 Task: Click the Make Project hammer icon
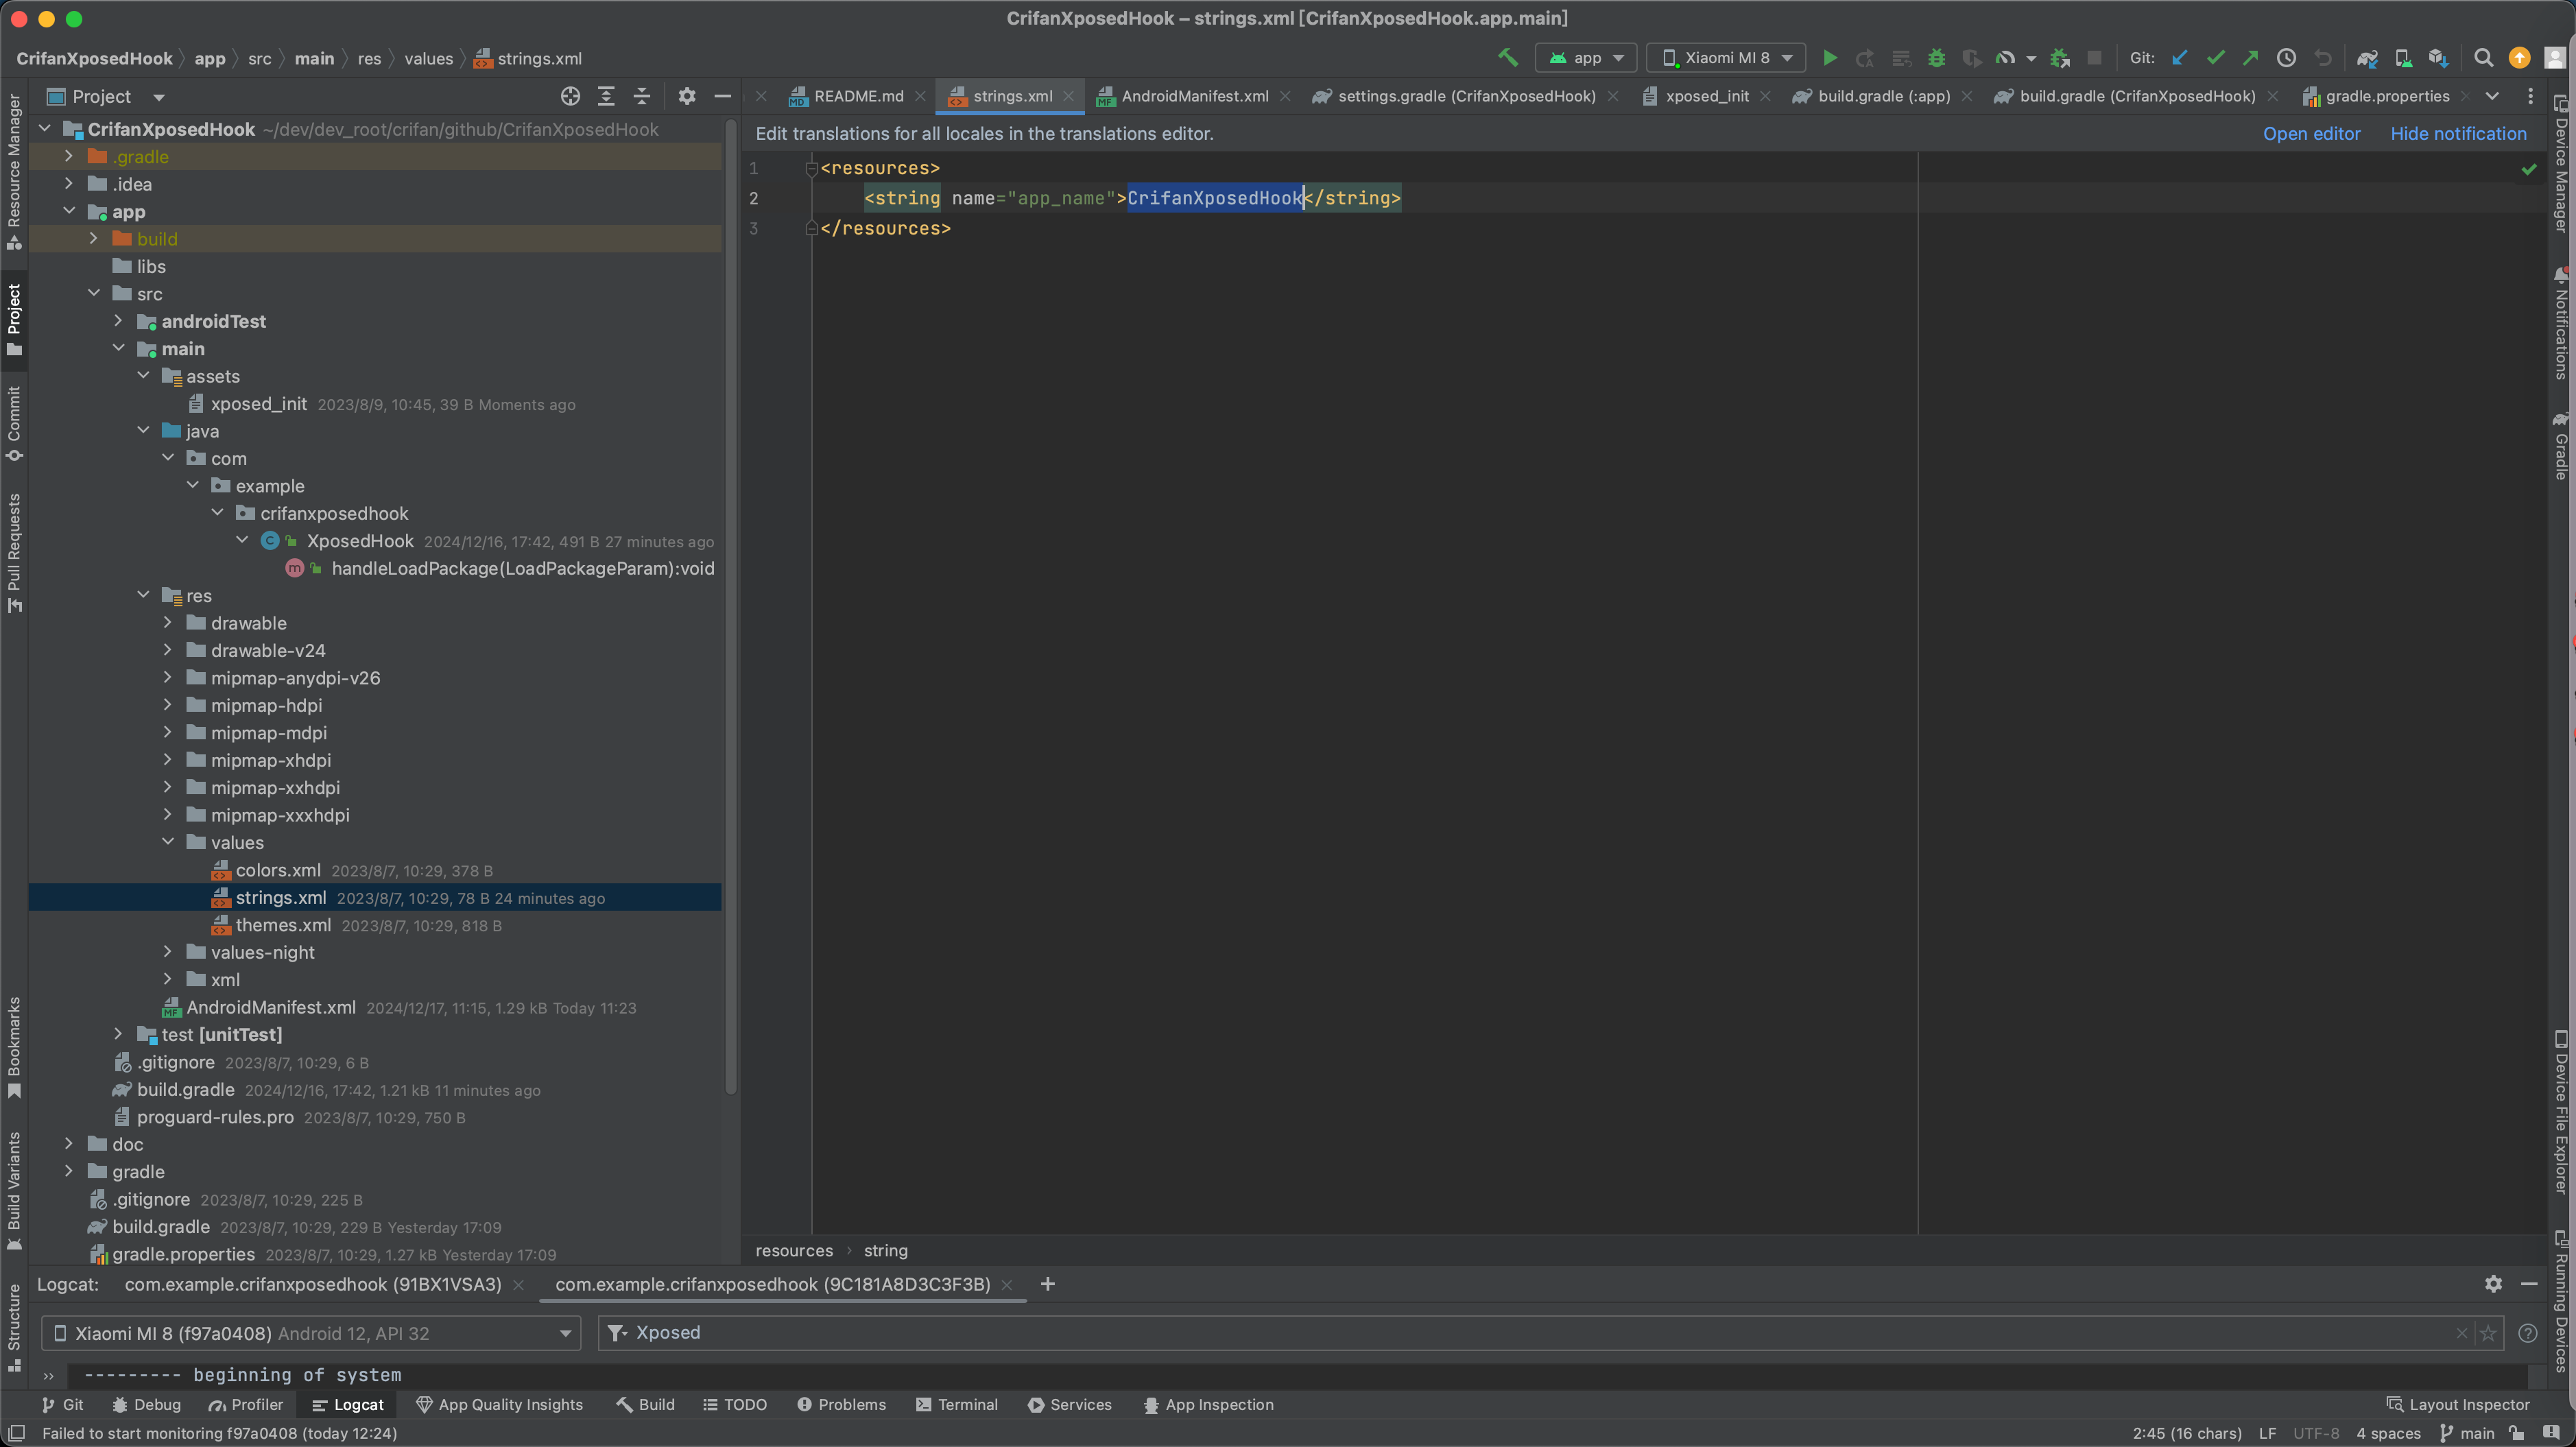point(1508,58)
